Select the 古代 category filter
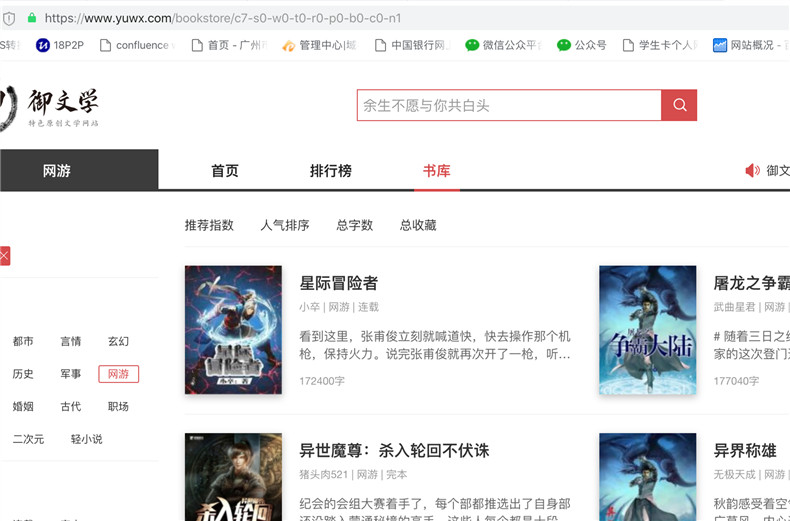Screen dimensions: 790x521 point(71,407)
